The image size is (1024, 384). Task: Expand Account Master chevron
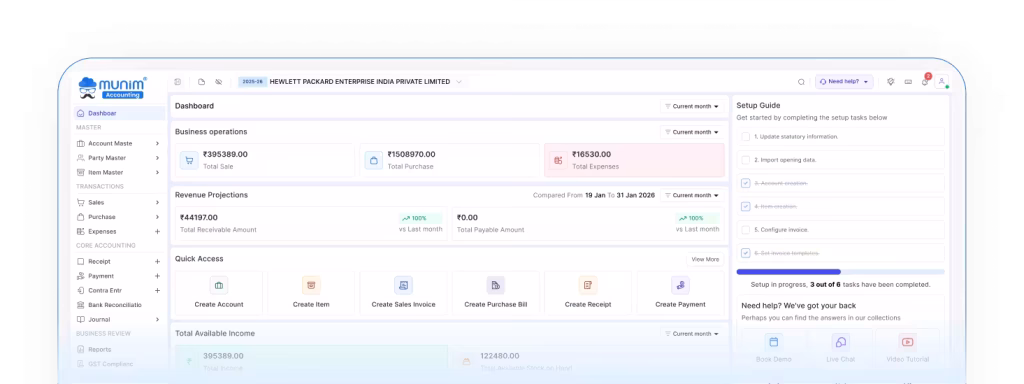tap(157, 144)
